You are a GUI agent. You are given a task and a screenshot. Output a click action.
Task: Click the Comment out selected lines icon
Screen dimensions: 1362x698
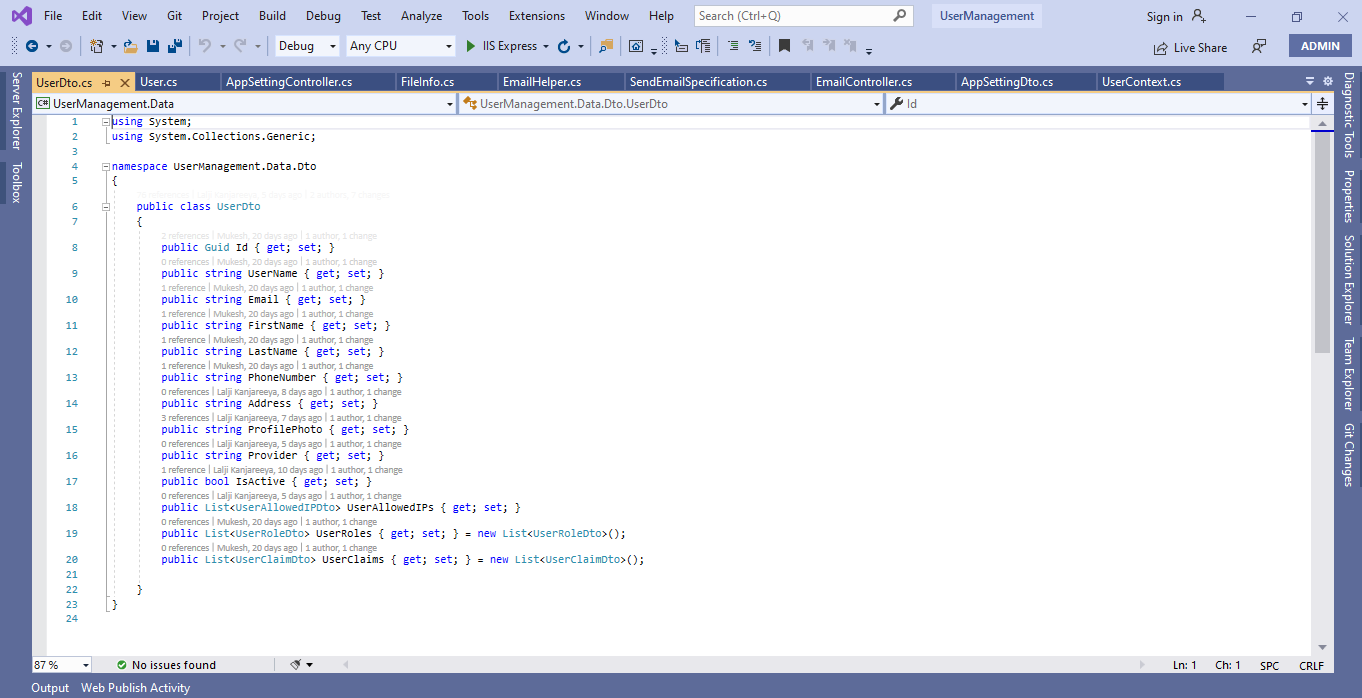(x=733, y=46)
